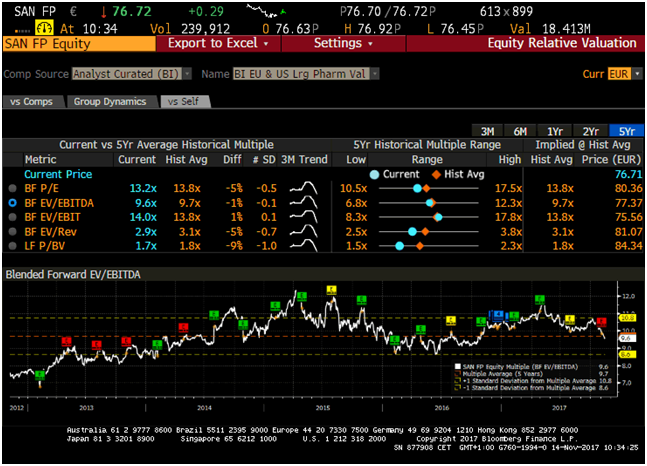Open the Comp Source Analyst Curated dropdown
Image resolution: width=647 pixels, height=466 pixels.
click(x=132, y=74)
